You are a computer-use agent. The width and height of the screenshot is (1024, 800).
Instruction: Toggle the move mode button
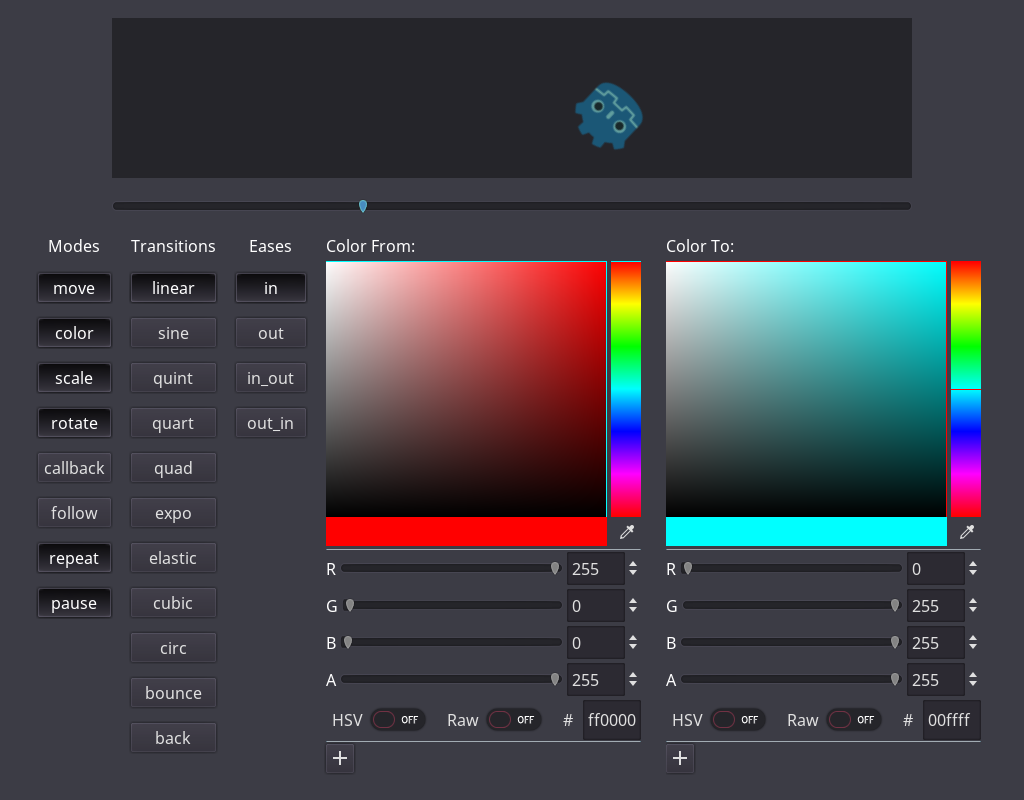[x=74, y=288]
